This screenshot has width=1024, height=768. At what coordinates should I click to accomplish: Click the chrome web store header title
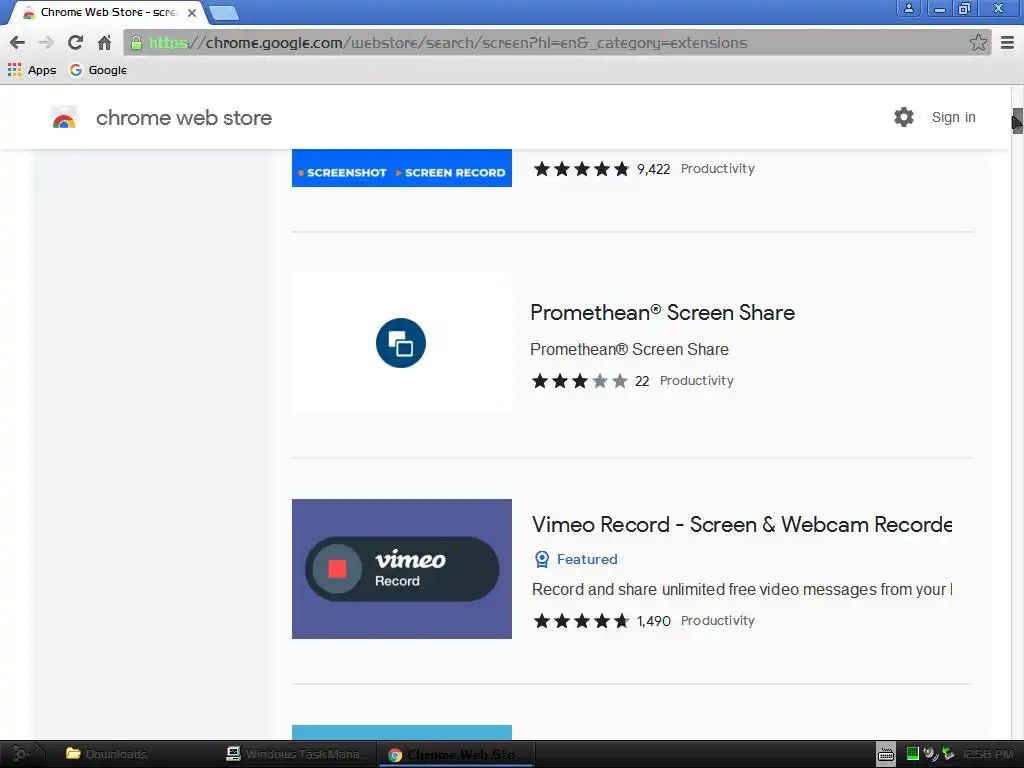click(184, 118)
